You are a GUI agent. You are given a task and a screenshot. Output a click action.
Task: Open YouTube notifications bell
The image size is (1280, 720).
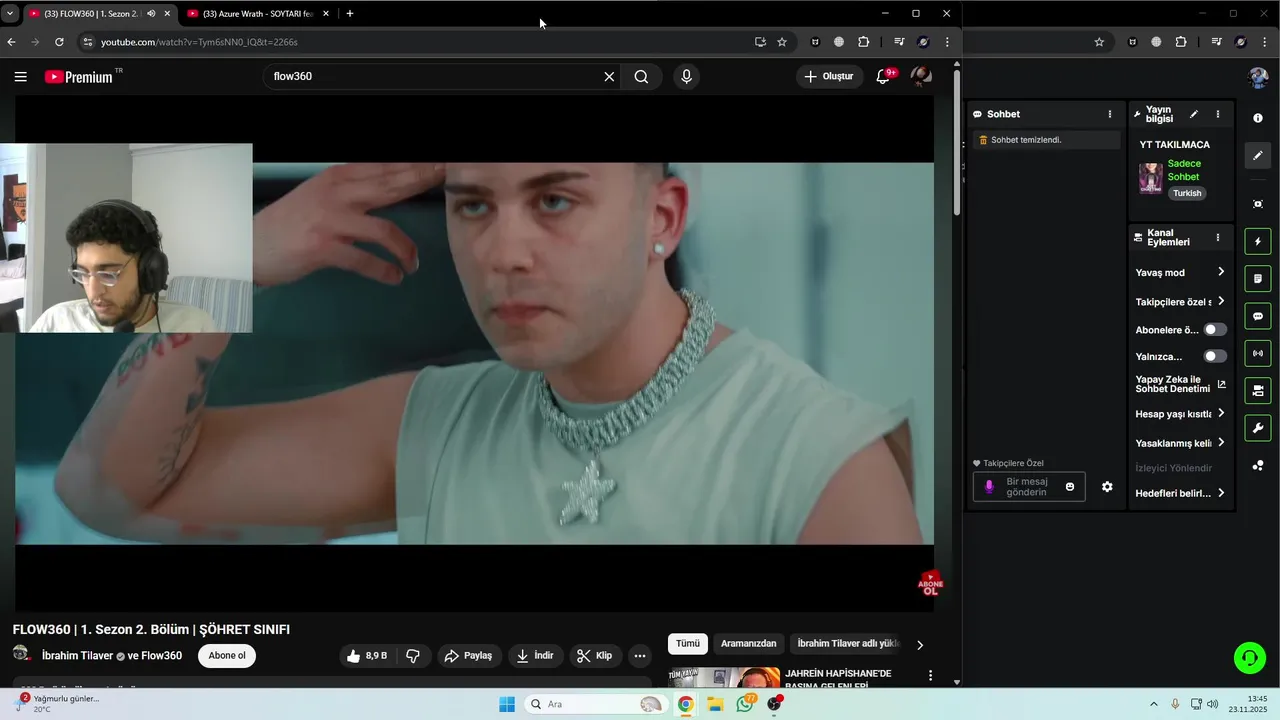pos(883,77)
